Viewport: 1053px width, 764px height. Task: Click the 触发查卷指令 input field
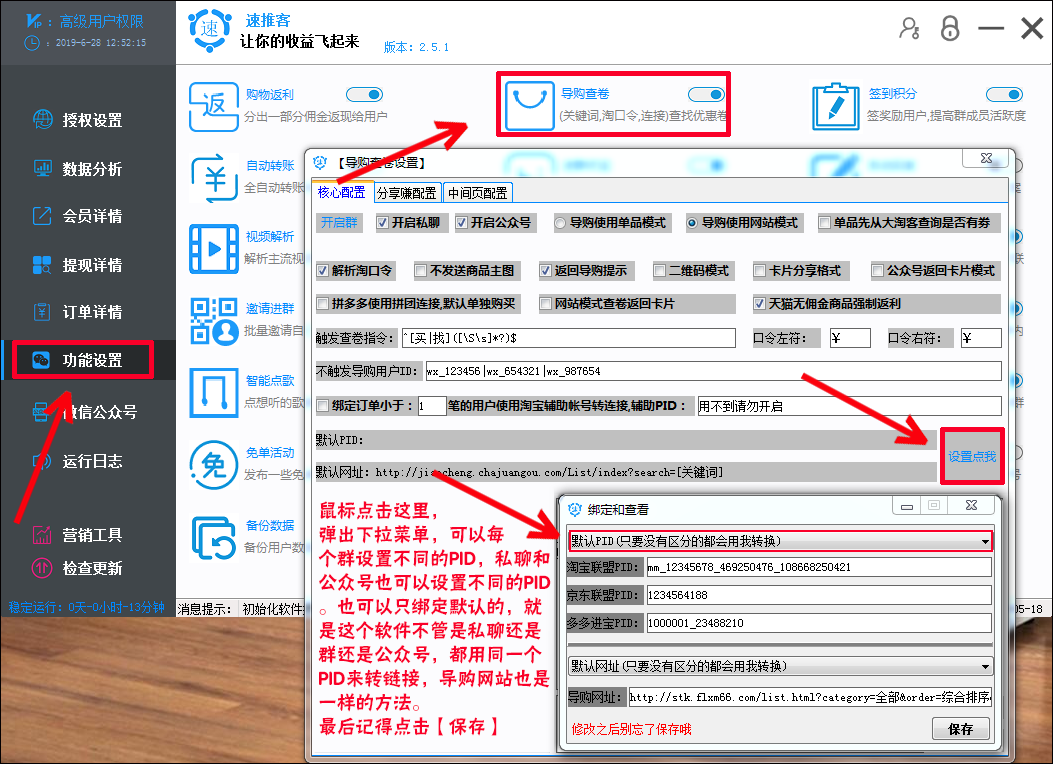pos(568,338)
